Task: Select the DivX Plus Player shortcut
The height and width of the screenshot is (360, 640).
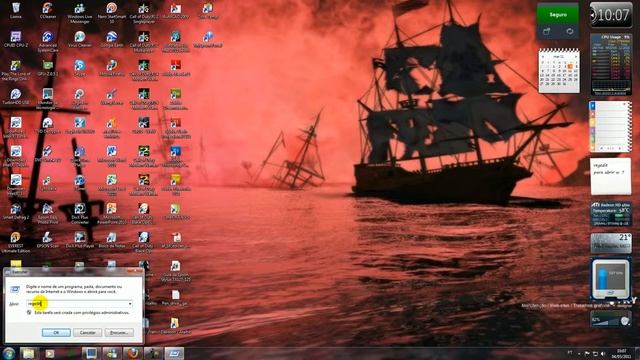Action: click(80, 240)
